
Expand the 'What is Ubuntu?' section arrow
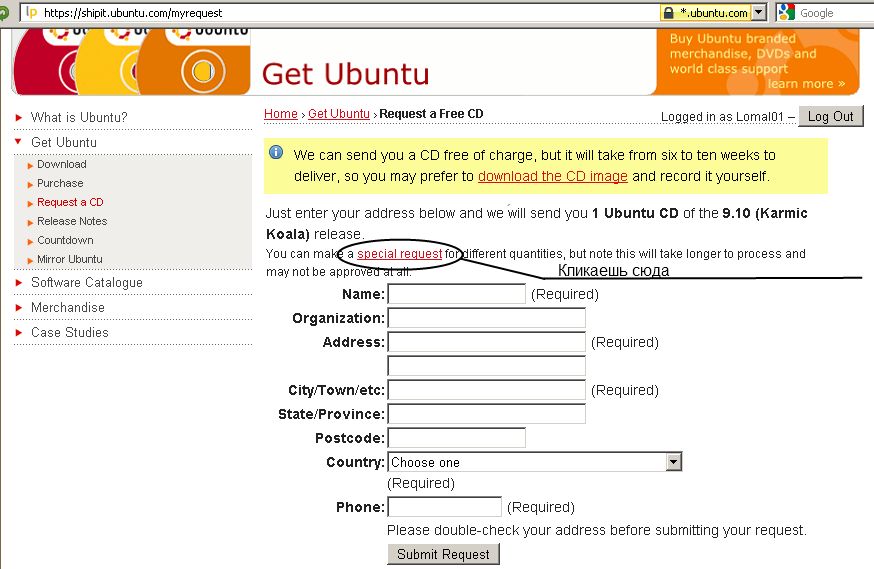tap(18, 118)
